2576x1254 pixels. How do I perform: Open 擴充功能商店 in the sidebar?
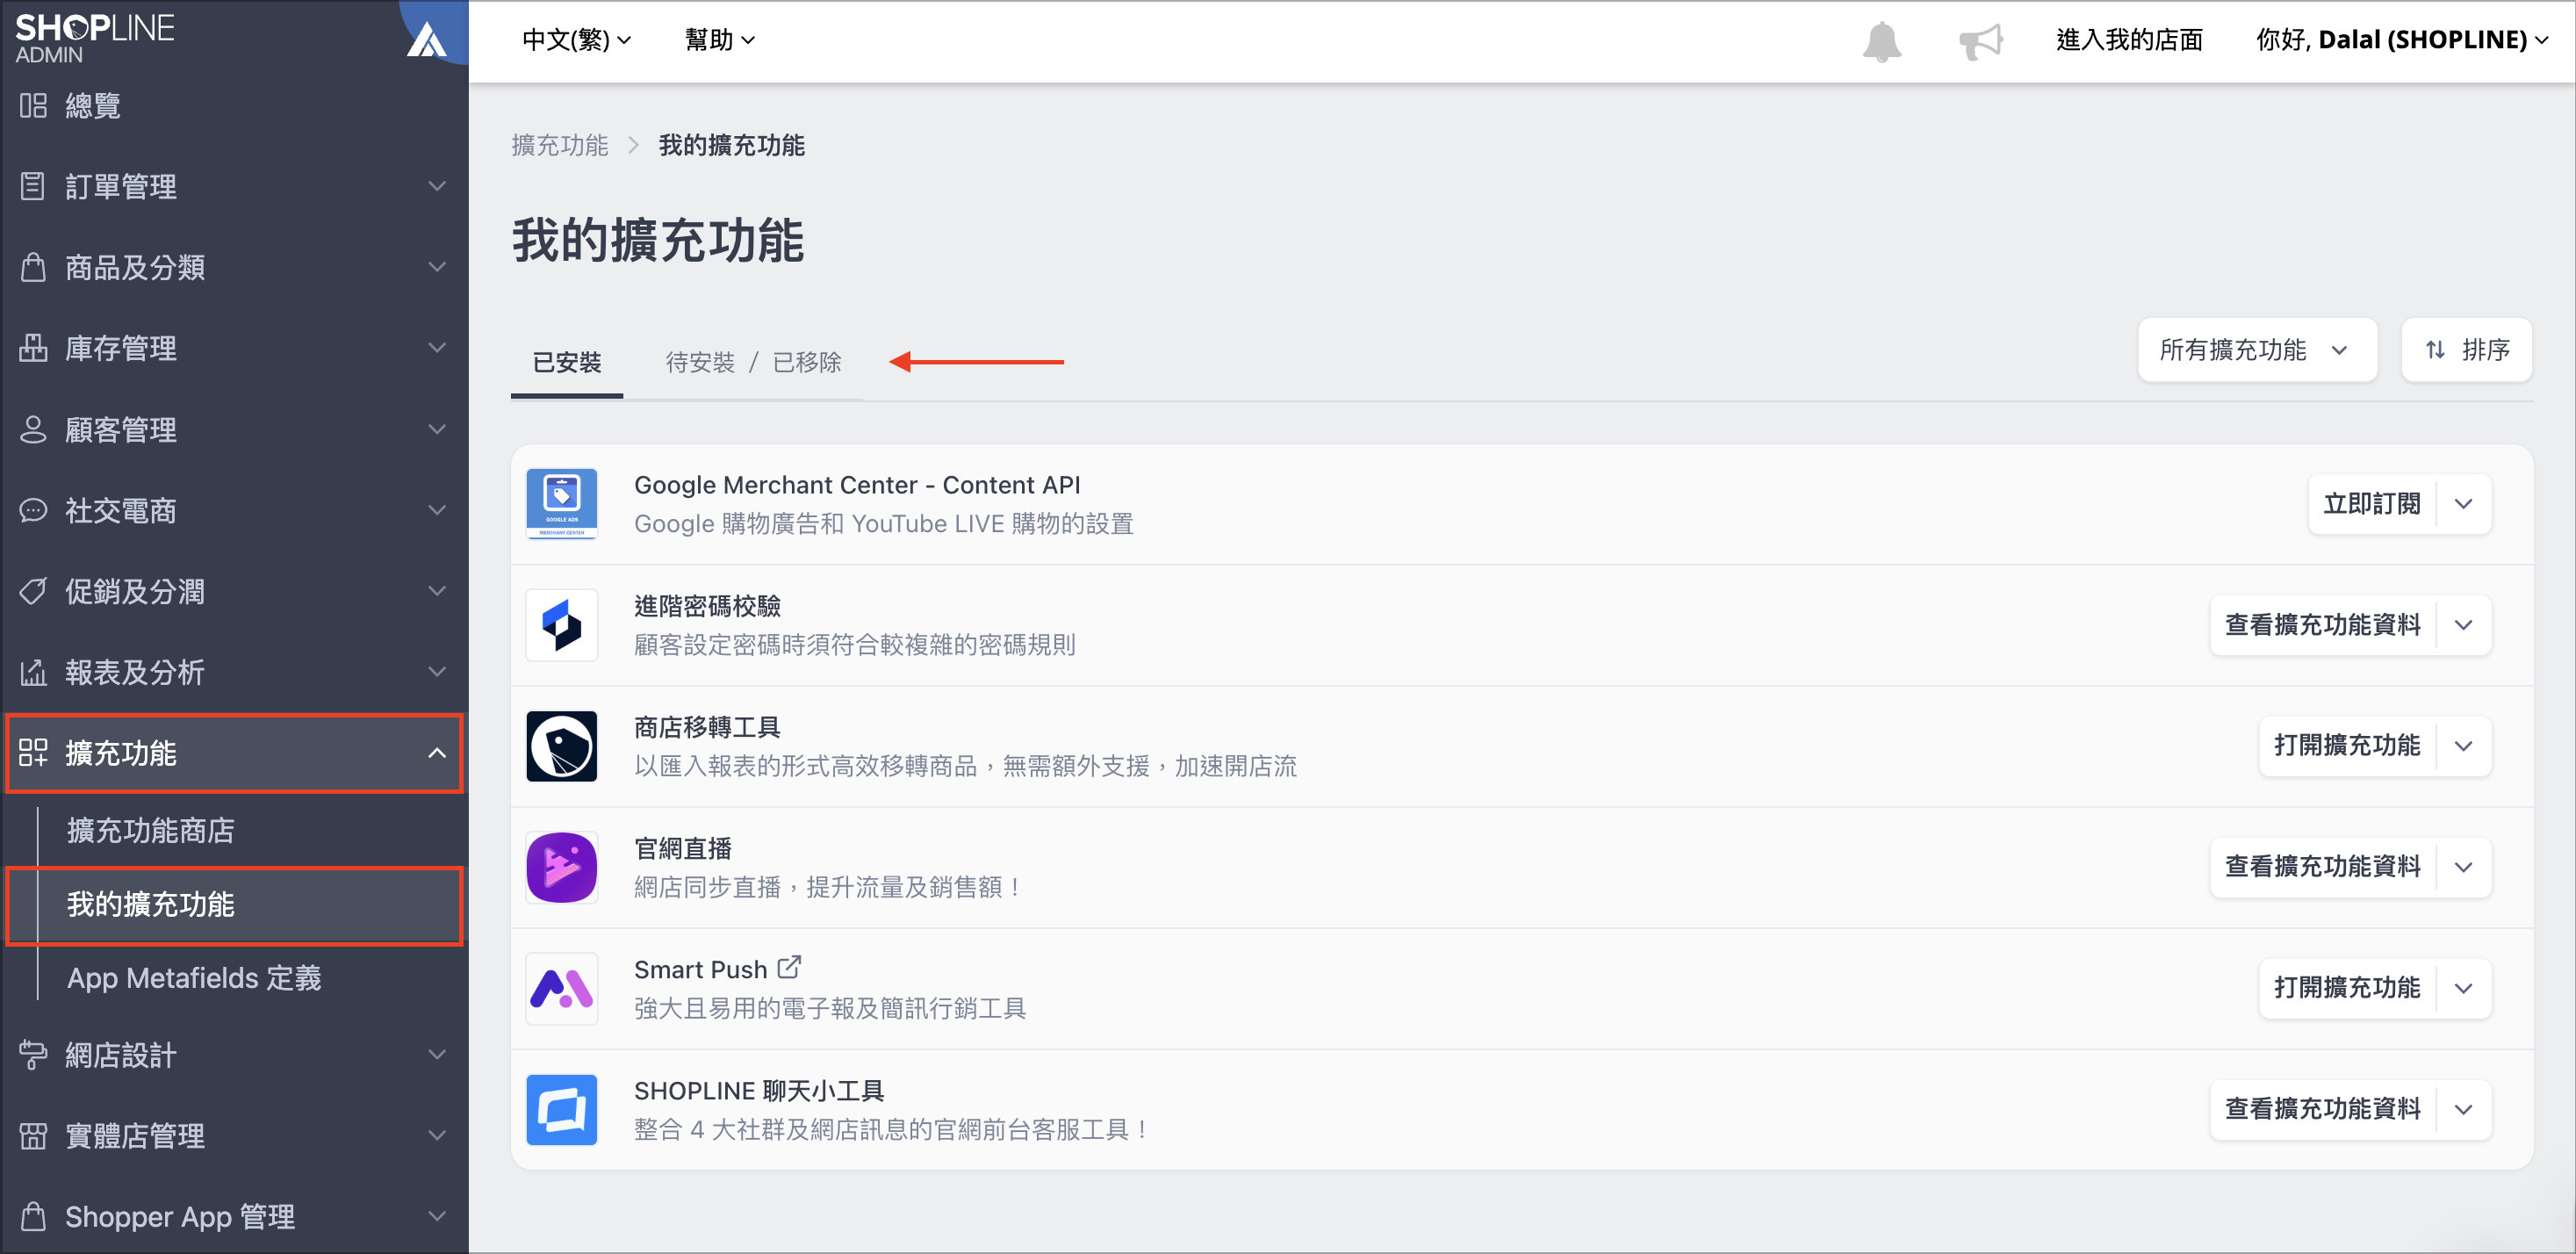pyautogui.click(x=151, y=830)
